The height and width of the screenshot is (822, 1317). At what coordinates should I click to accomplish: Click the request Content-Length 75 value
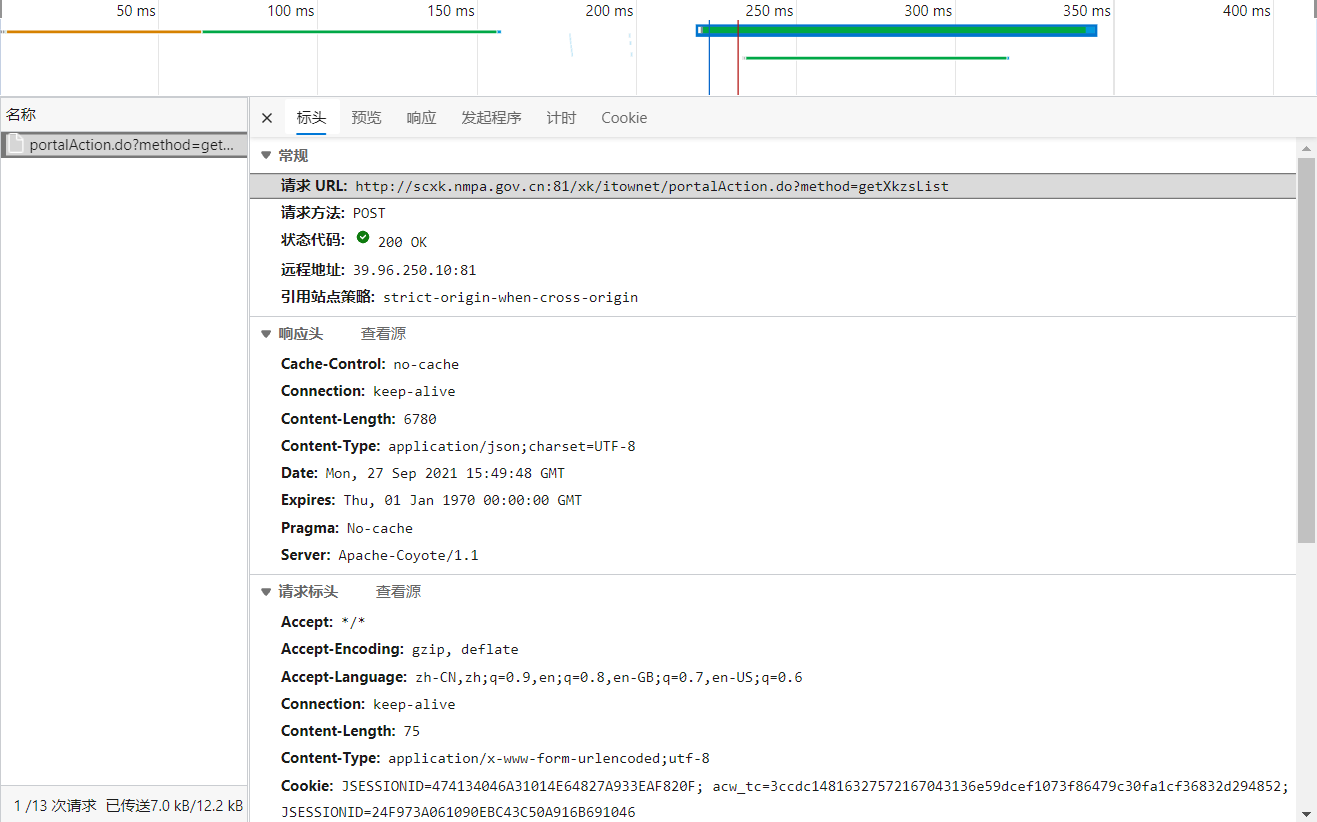click(x=412, y=731)
